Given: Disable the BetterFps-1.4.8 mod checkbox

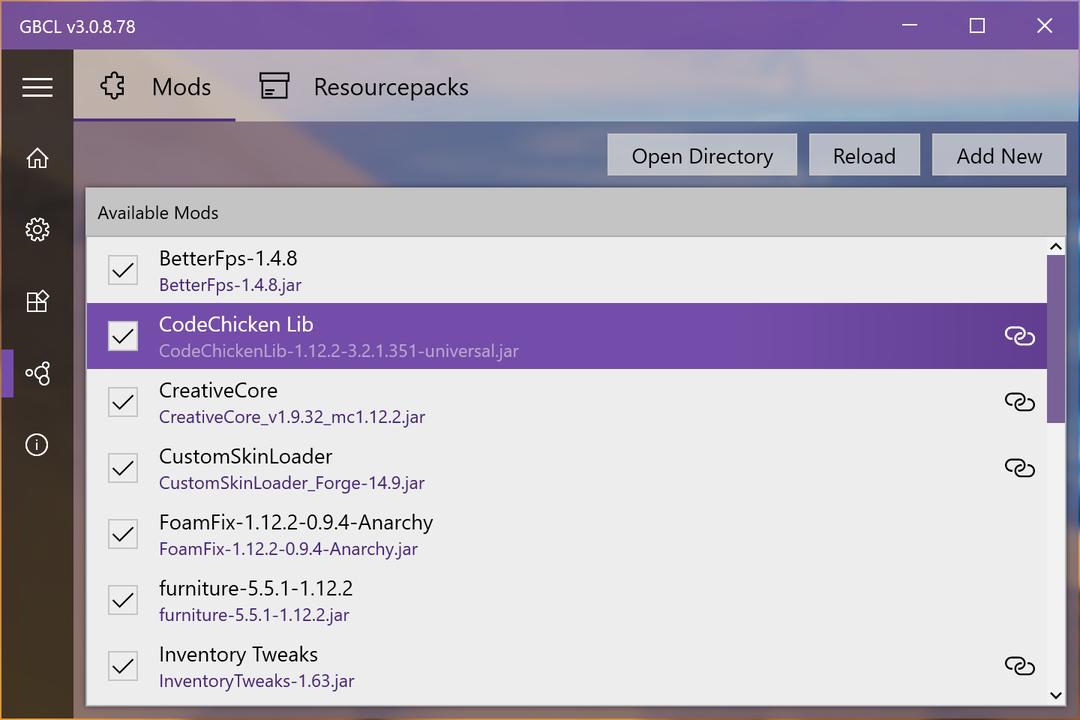Looking at the screenshot, I should 123,270.
